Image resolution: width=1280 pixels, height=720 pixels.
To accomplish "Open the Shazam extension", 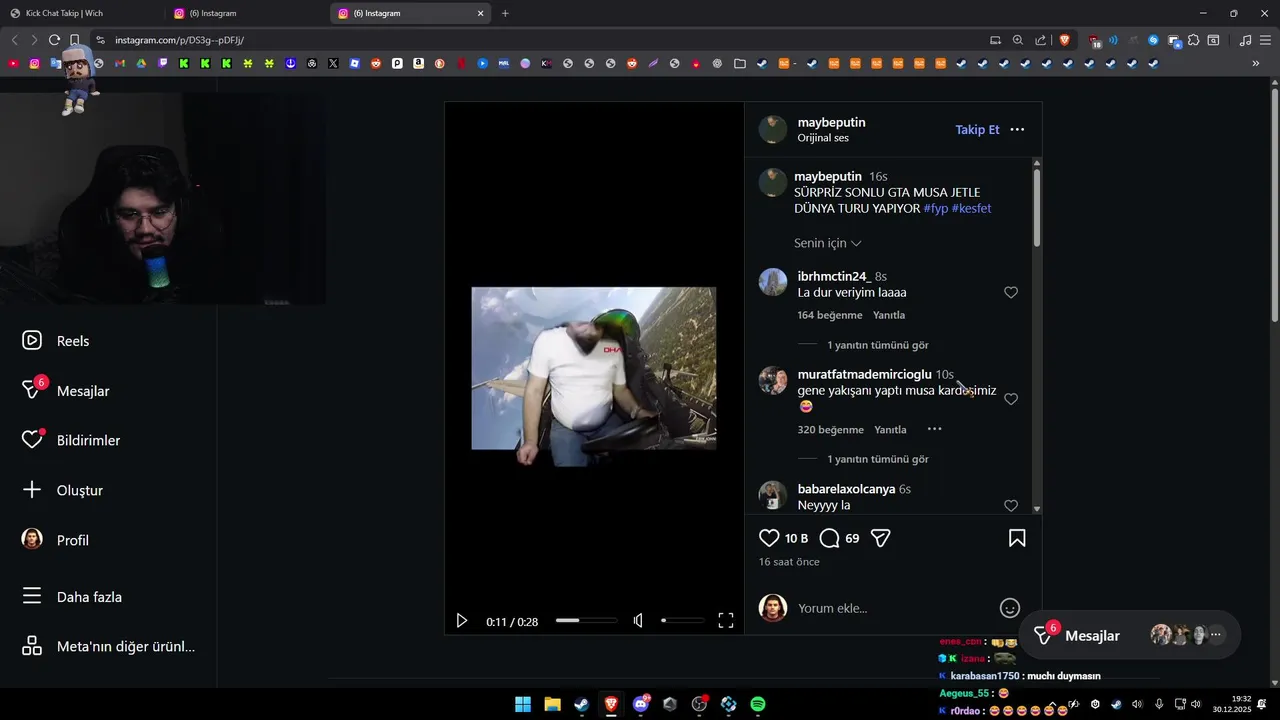I will point(1153,40).
